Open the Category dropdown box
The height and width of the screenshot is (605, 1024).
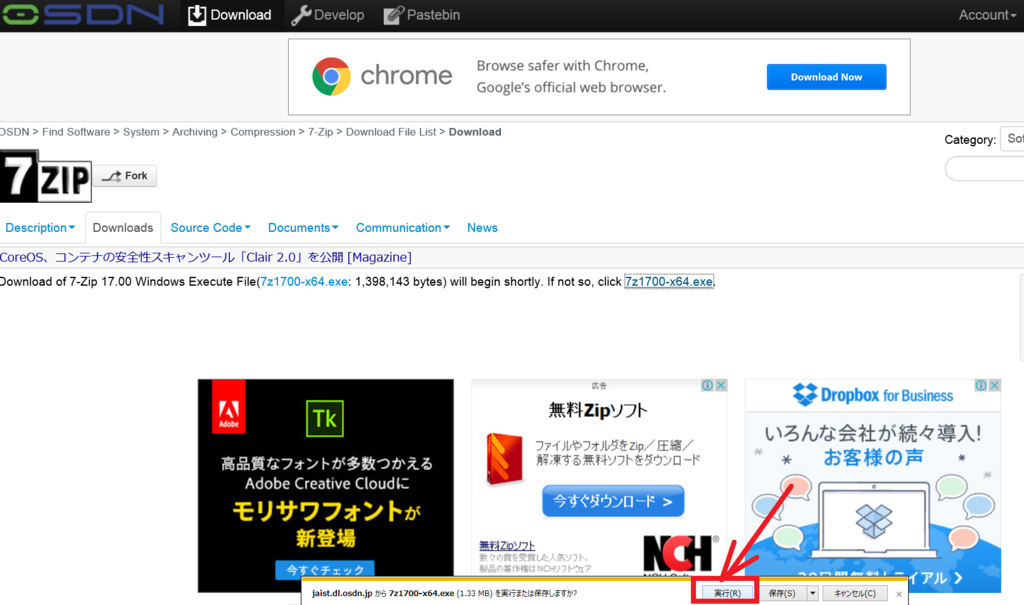(1012, 139)
